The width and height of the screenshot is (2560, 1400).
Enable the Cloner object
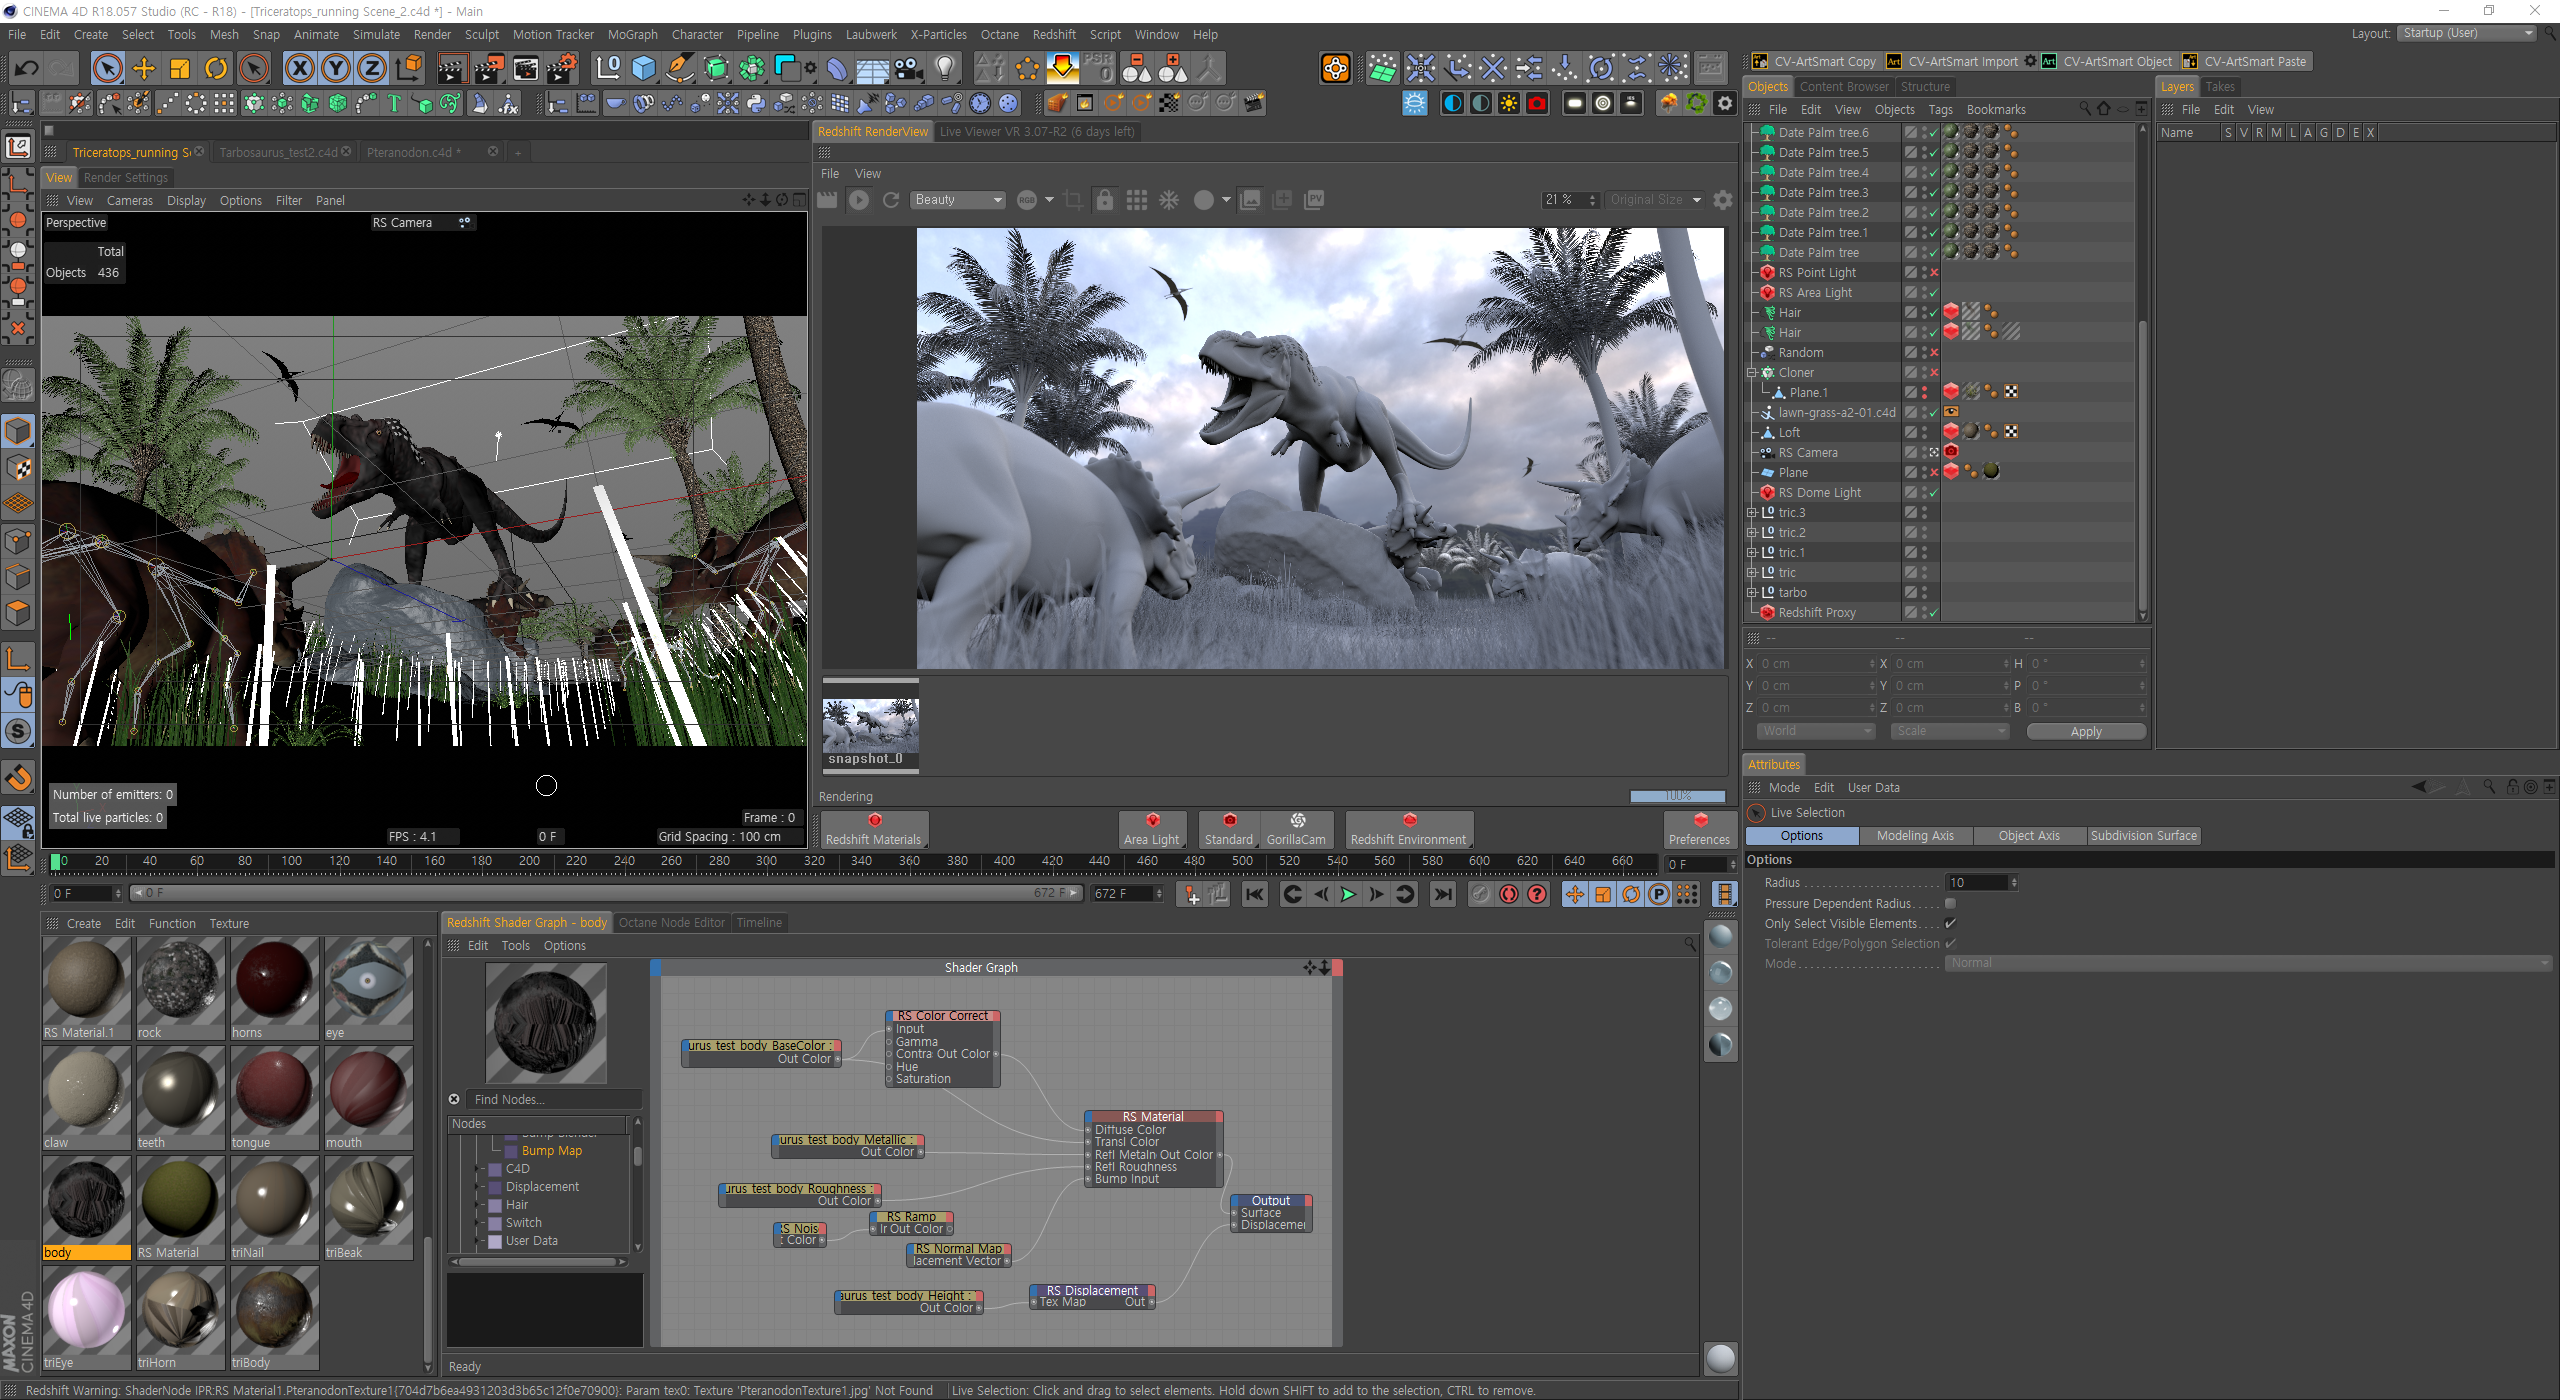1934,372
